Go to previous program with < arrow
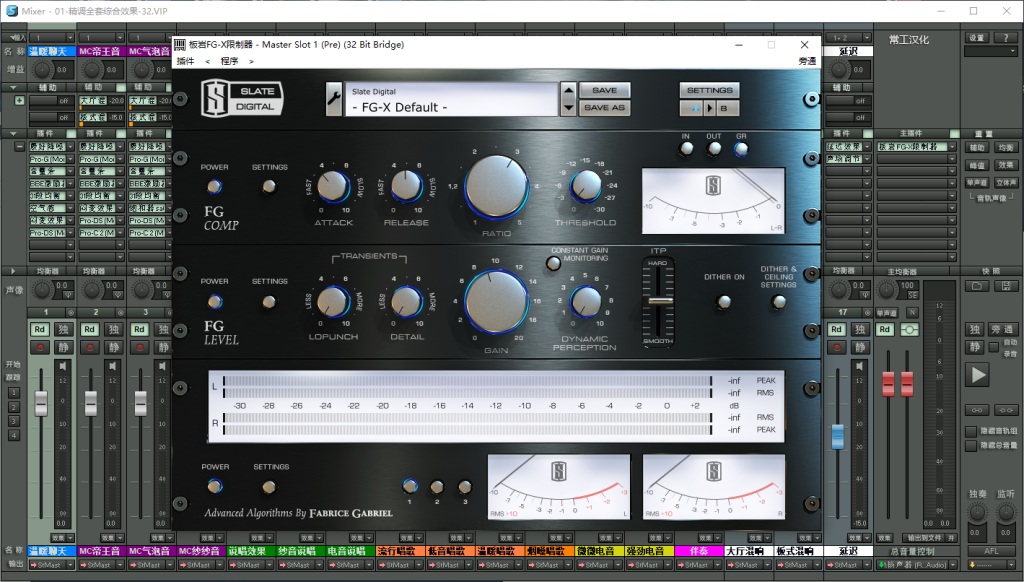The image size is (1024, 582). pyautogui.click(x=208, y=61)
